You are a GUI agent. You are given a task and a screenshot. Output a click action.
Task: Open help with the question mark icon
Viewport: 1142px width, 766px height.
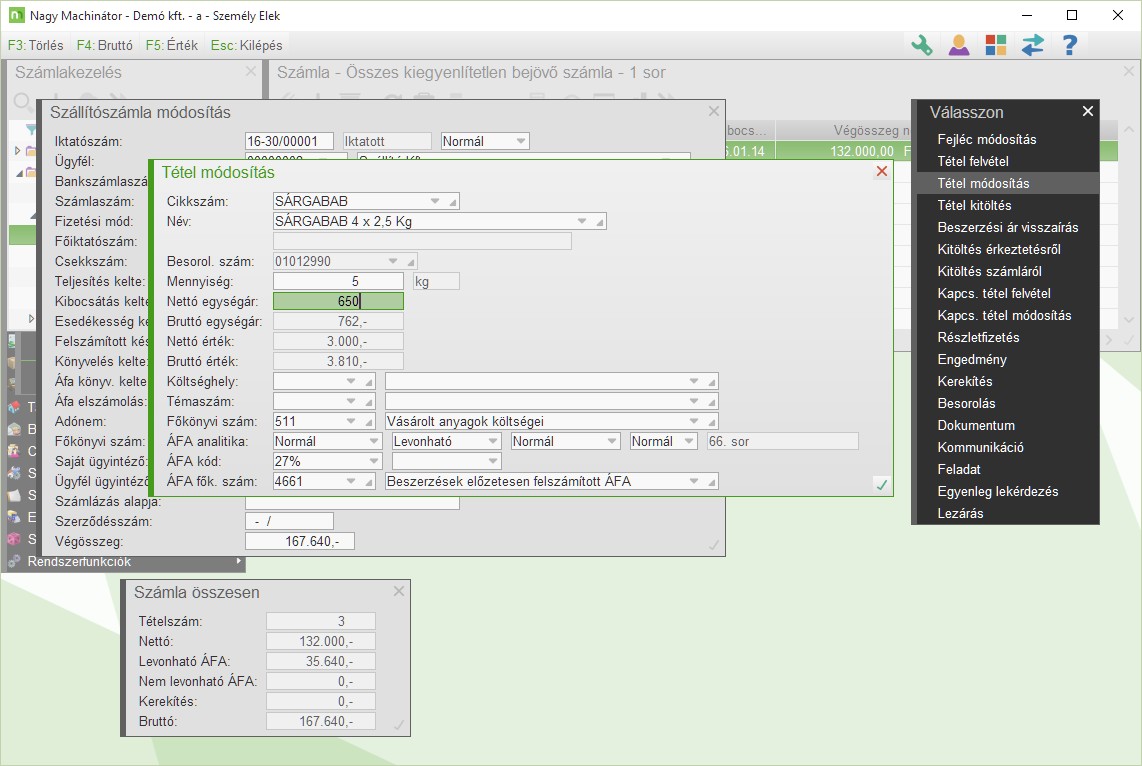[x=1069, y=45]
